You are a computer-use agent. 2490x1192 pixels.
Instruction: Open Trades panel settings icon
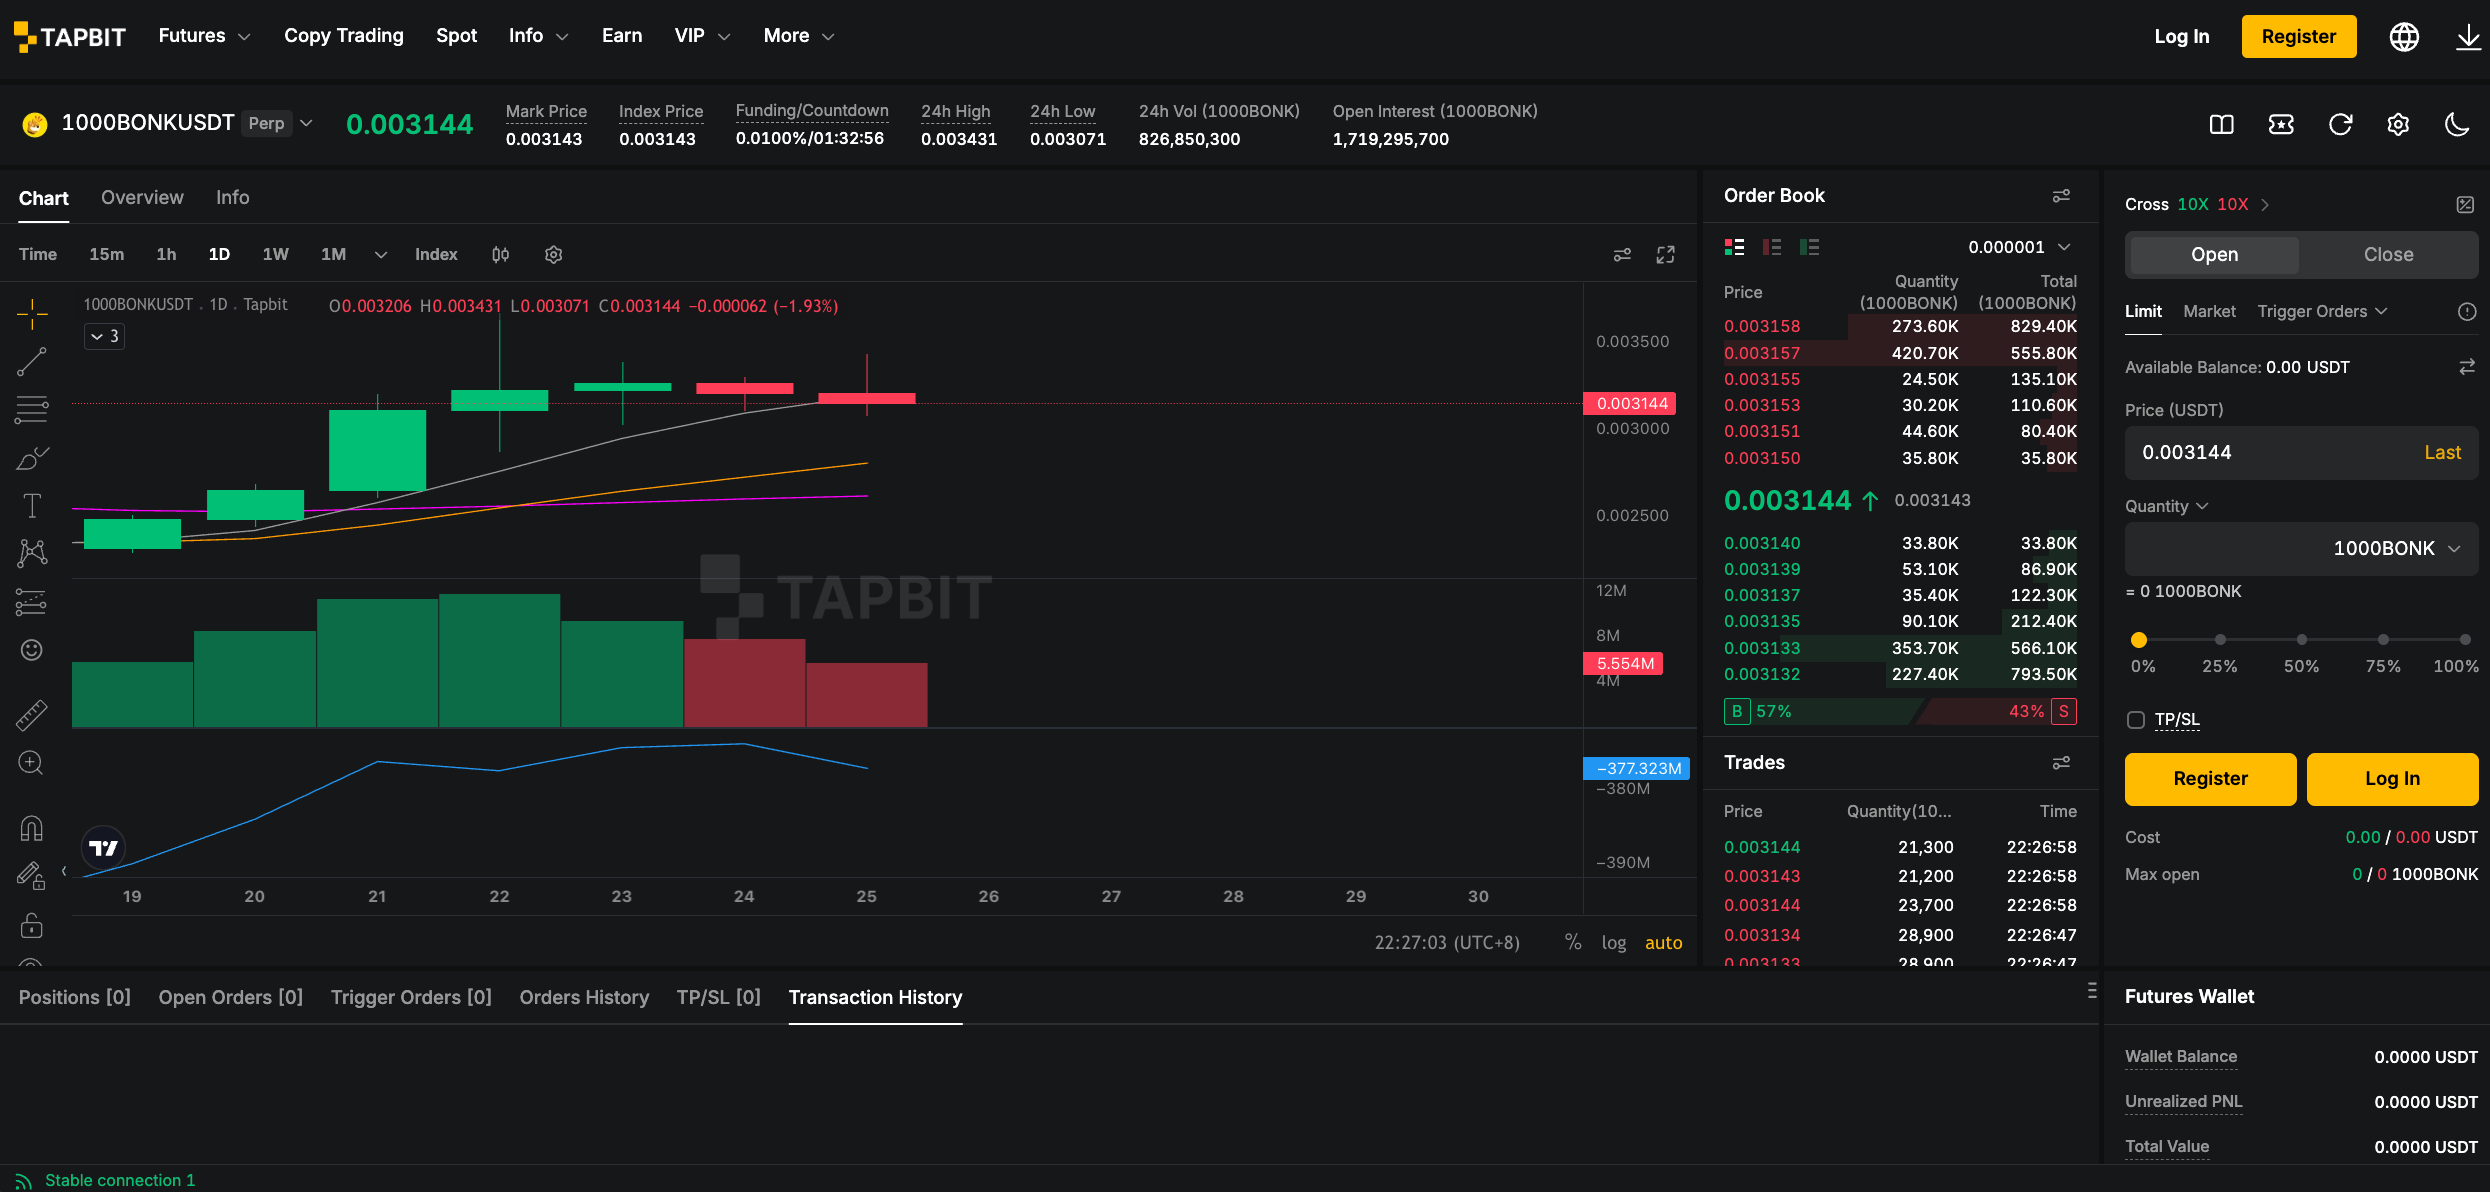click(2061, 763)
